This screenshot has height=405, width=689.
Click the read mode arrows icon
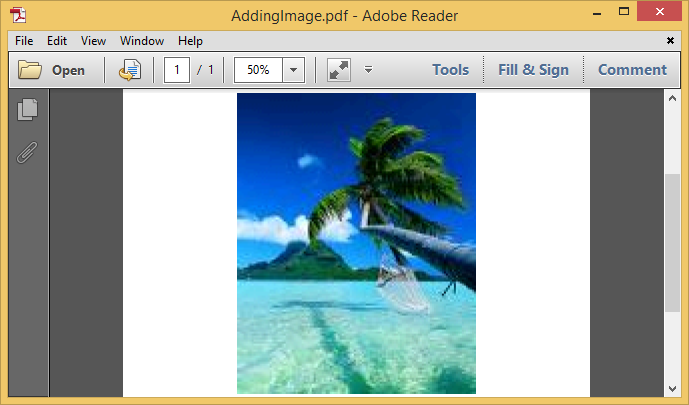point(338,70)
